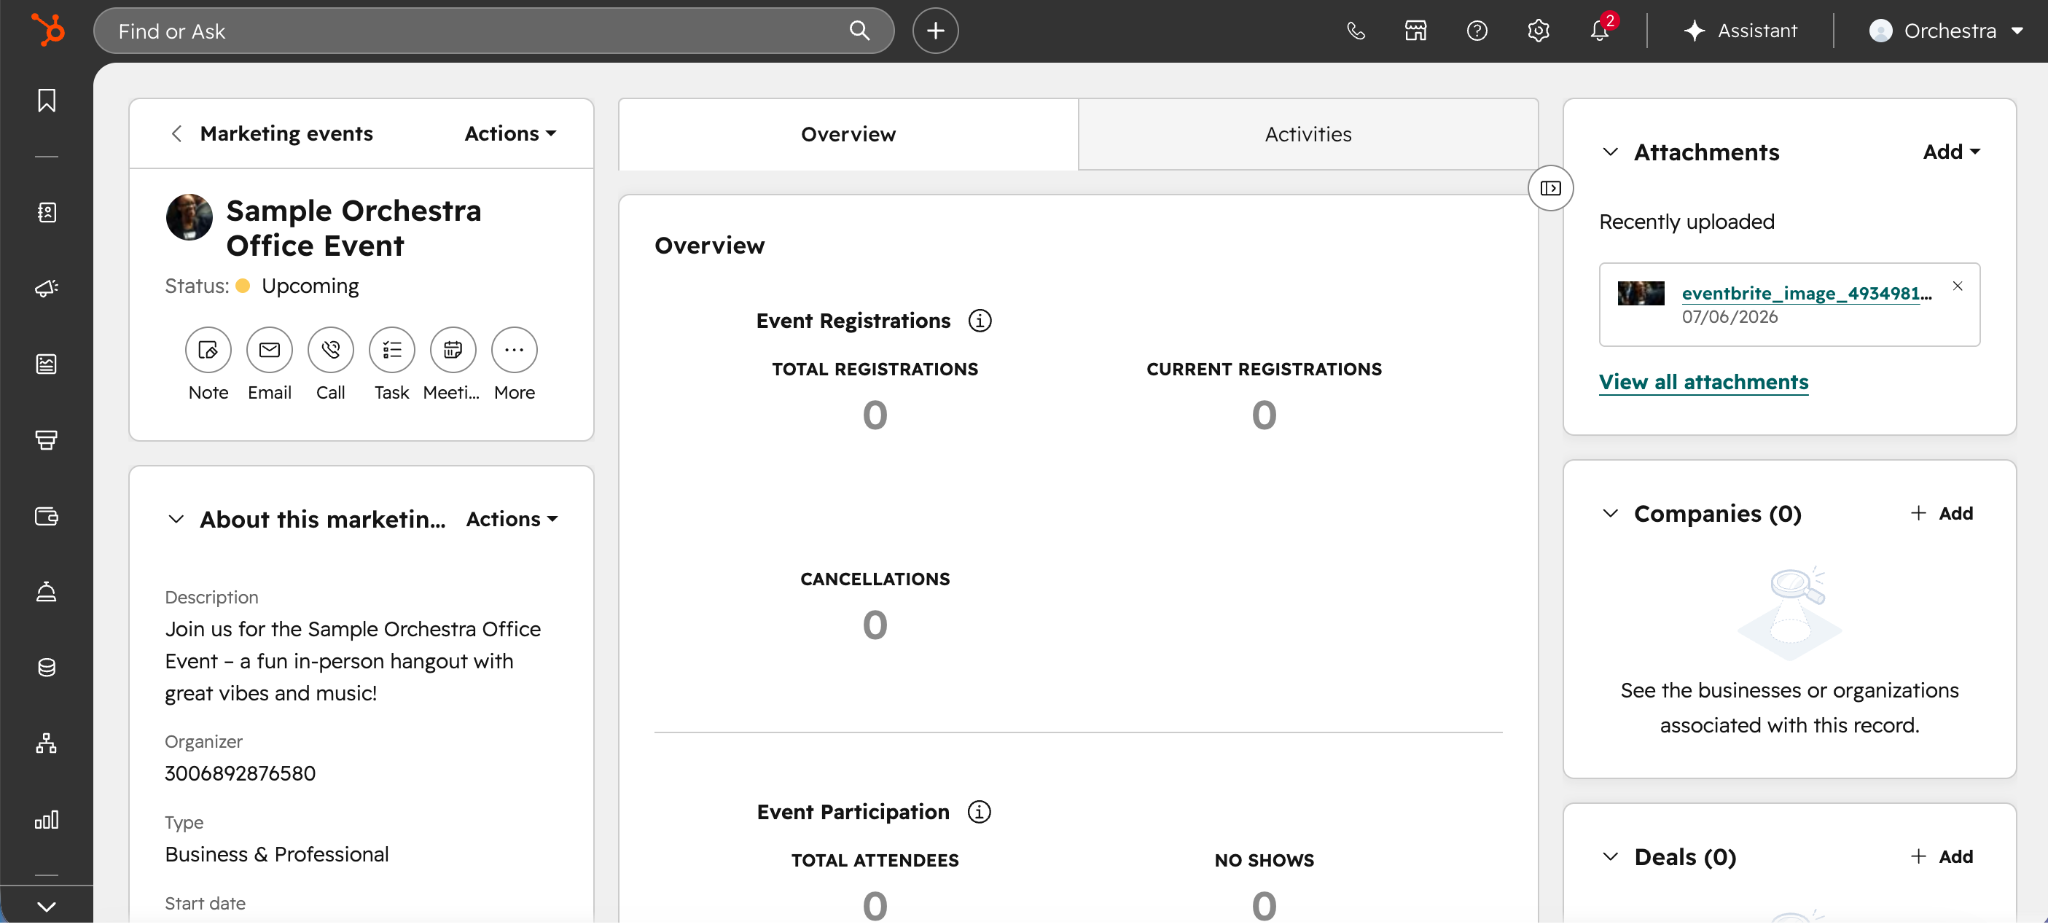Open the Marketing megaphone sidebar icon
The height and width of the screenshot is (923, 2048).
[x=47, y=288]
